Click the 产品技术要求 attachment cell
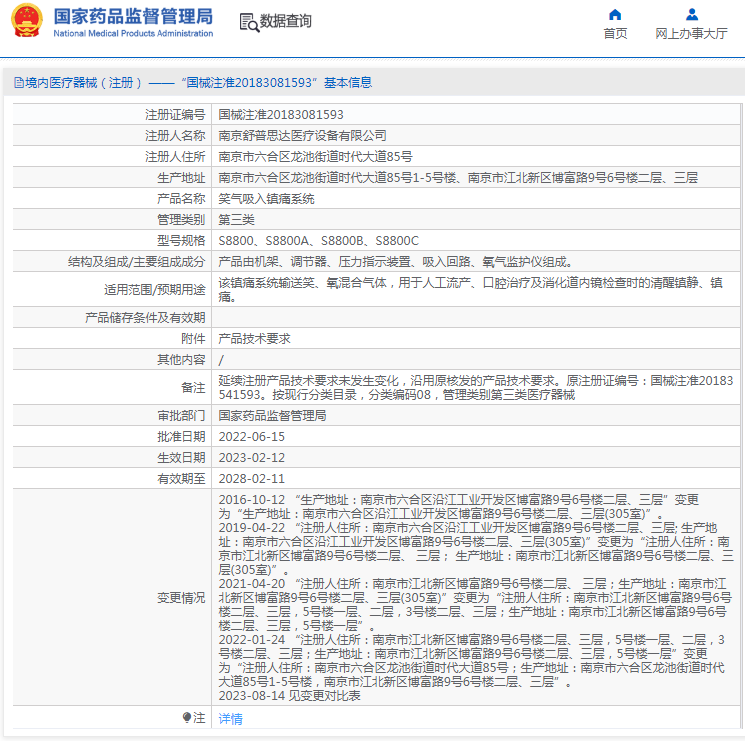 click(x=254, y=339)
